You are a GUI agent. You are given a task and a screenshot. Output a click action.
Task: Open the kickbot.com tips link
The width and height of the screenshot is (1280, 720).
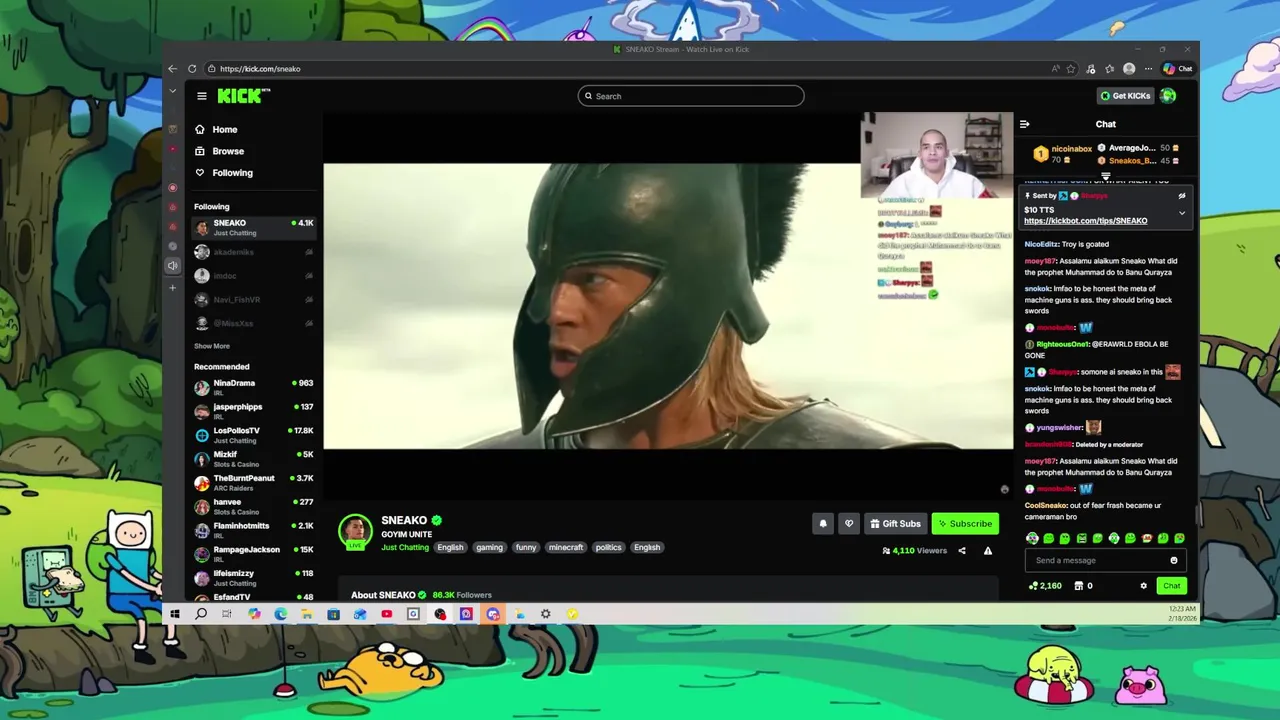click(x=1085, y=221)
